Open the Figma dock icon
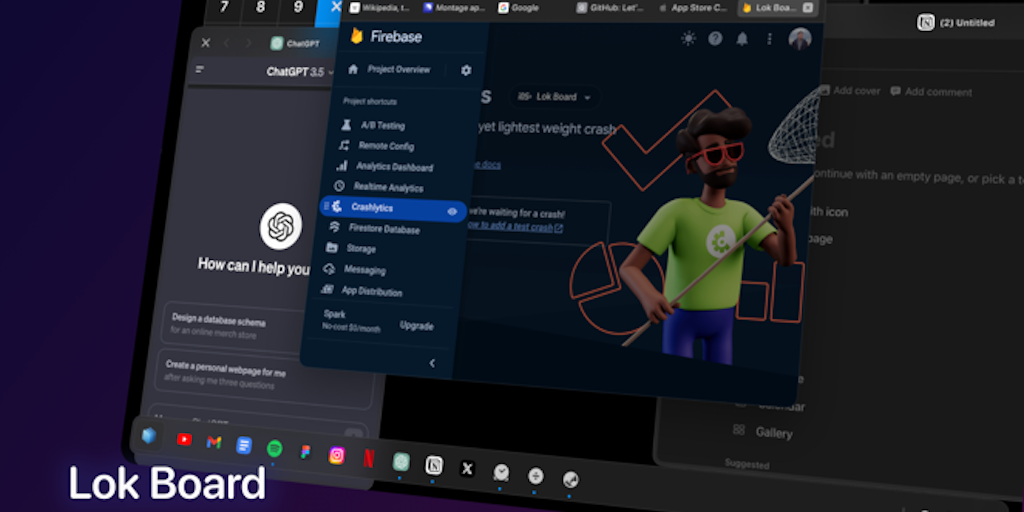The width and height of the screenshot is (1024, 512). [x=305, y=452]
